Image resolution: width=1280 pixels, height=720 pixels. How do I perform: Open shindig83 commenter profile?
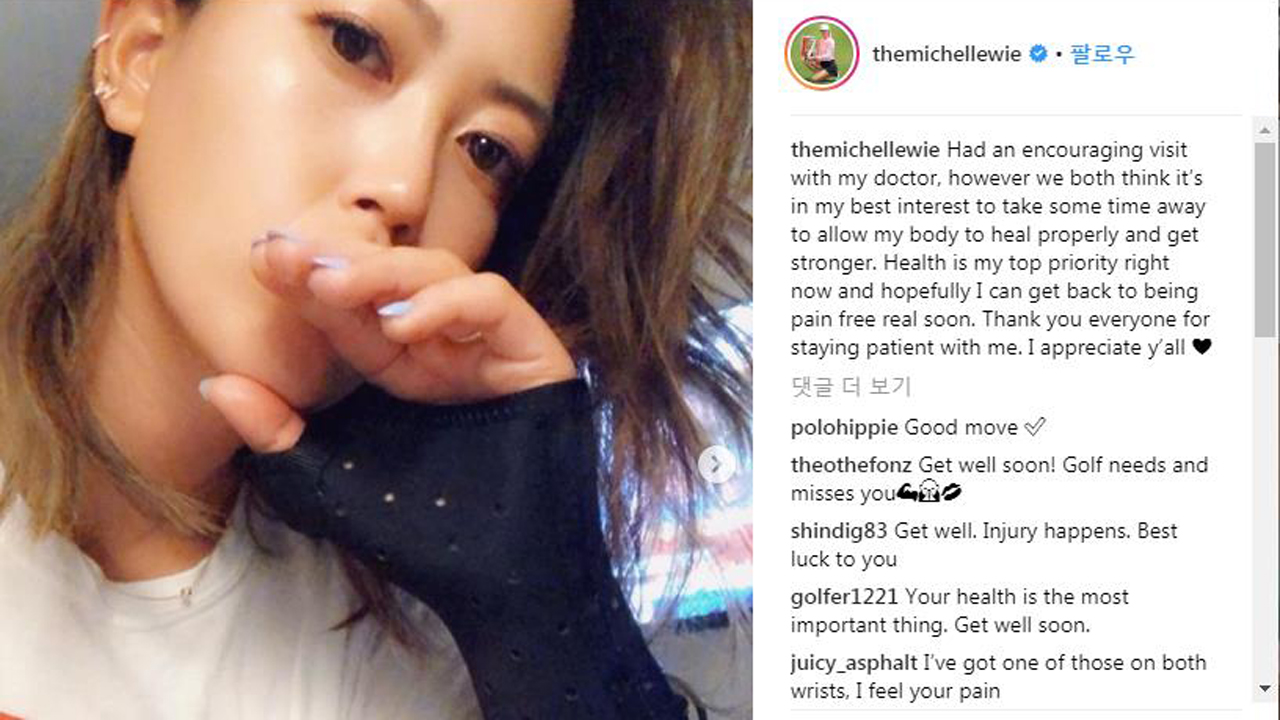840,531
